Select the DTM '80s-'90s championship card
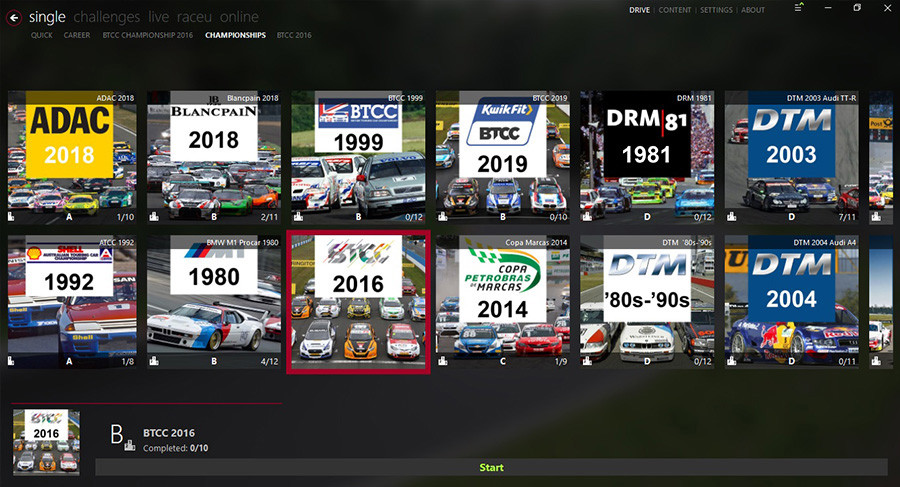This screenshot has height=487, width=900. tap(647, 302)
